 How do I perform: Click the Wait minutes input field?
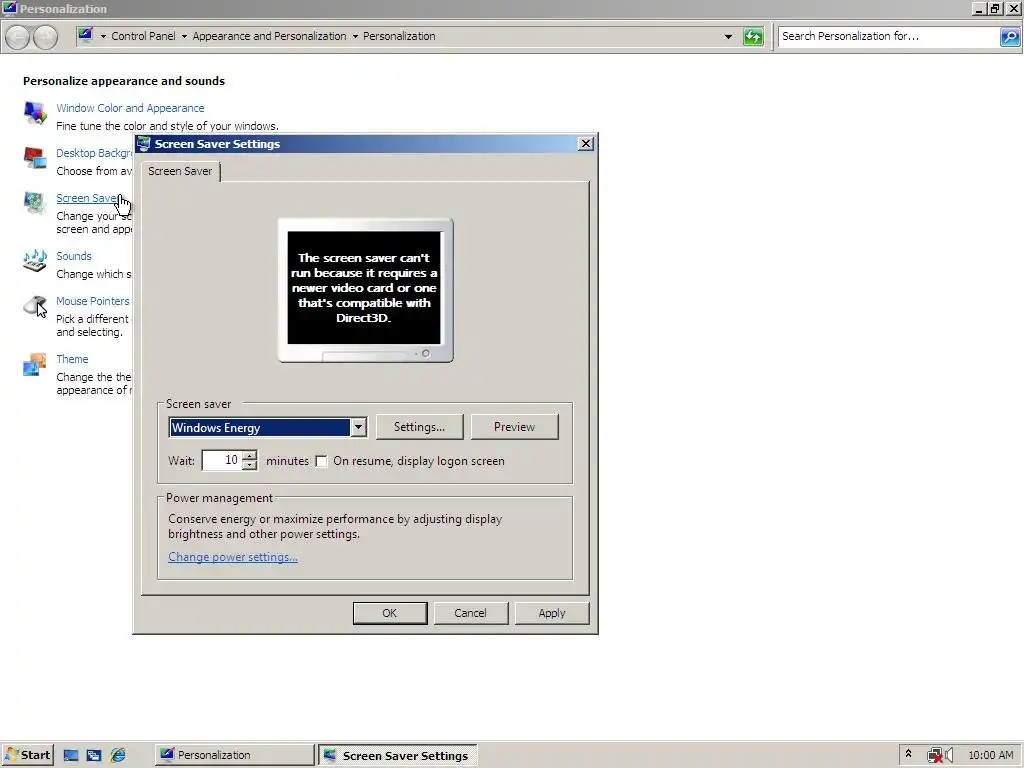pyautogui.click(x=222, y=460)
